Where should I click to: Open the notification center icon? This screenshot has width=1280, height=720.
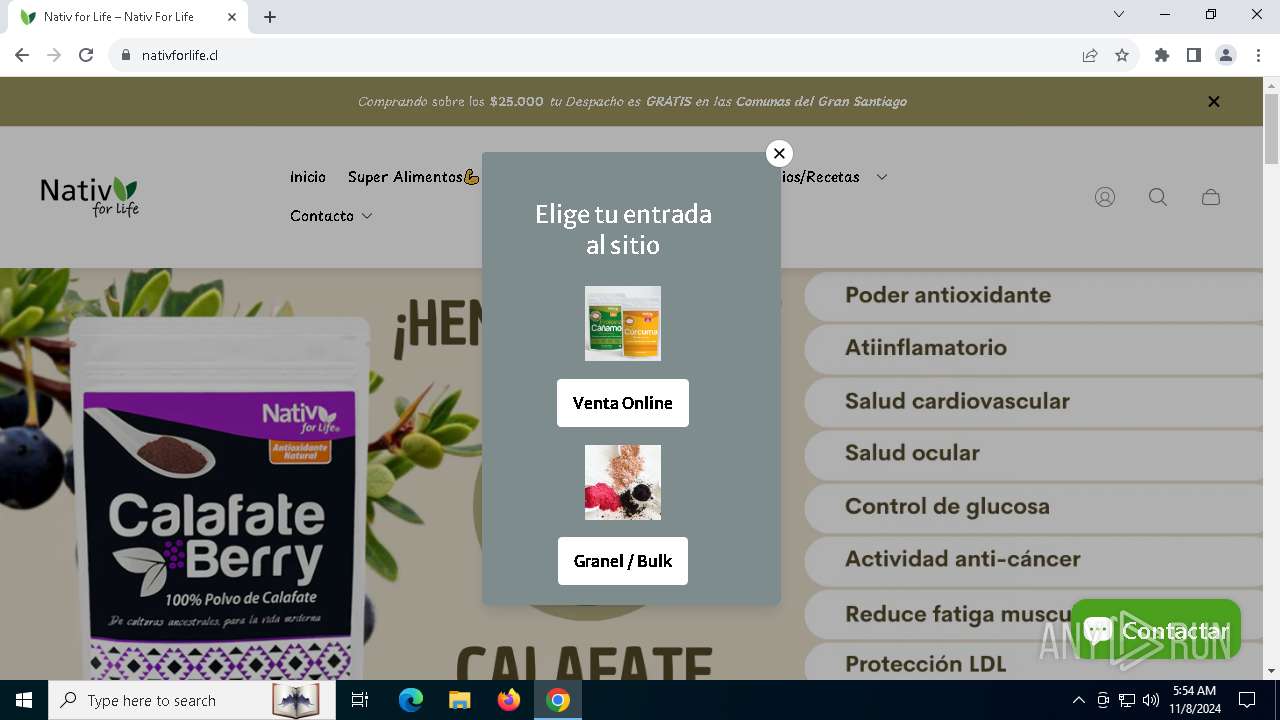[1247, 700]
